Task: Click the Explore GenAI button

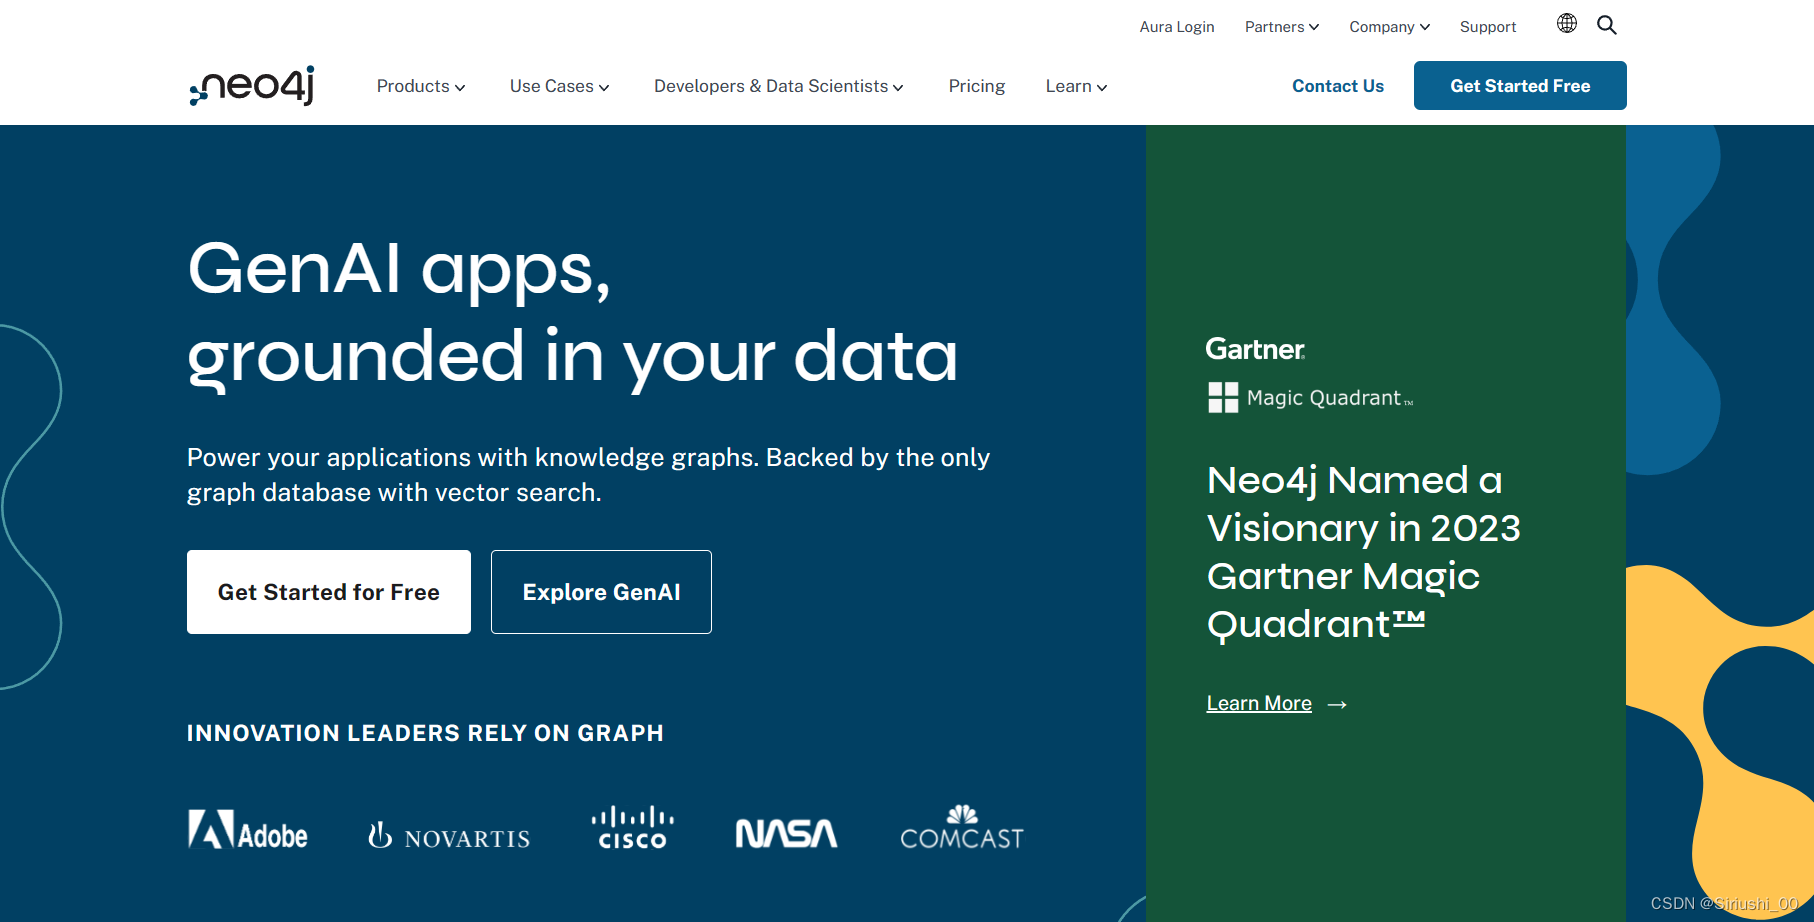Action: (601, 592)
